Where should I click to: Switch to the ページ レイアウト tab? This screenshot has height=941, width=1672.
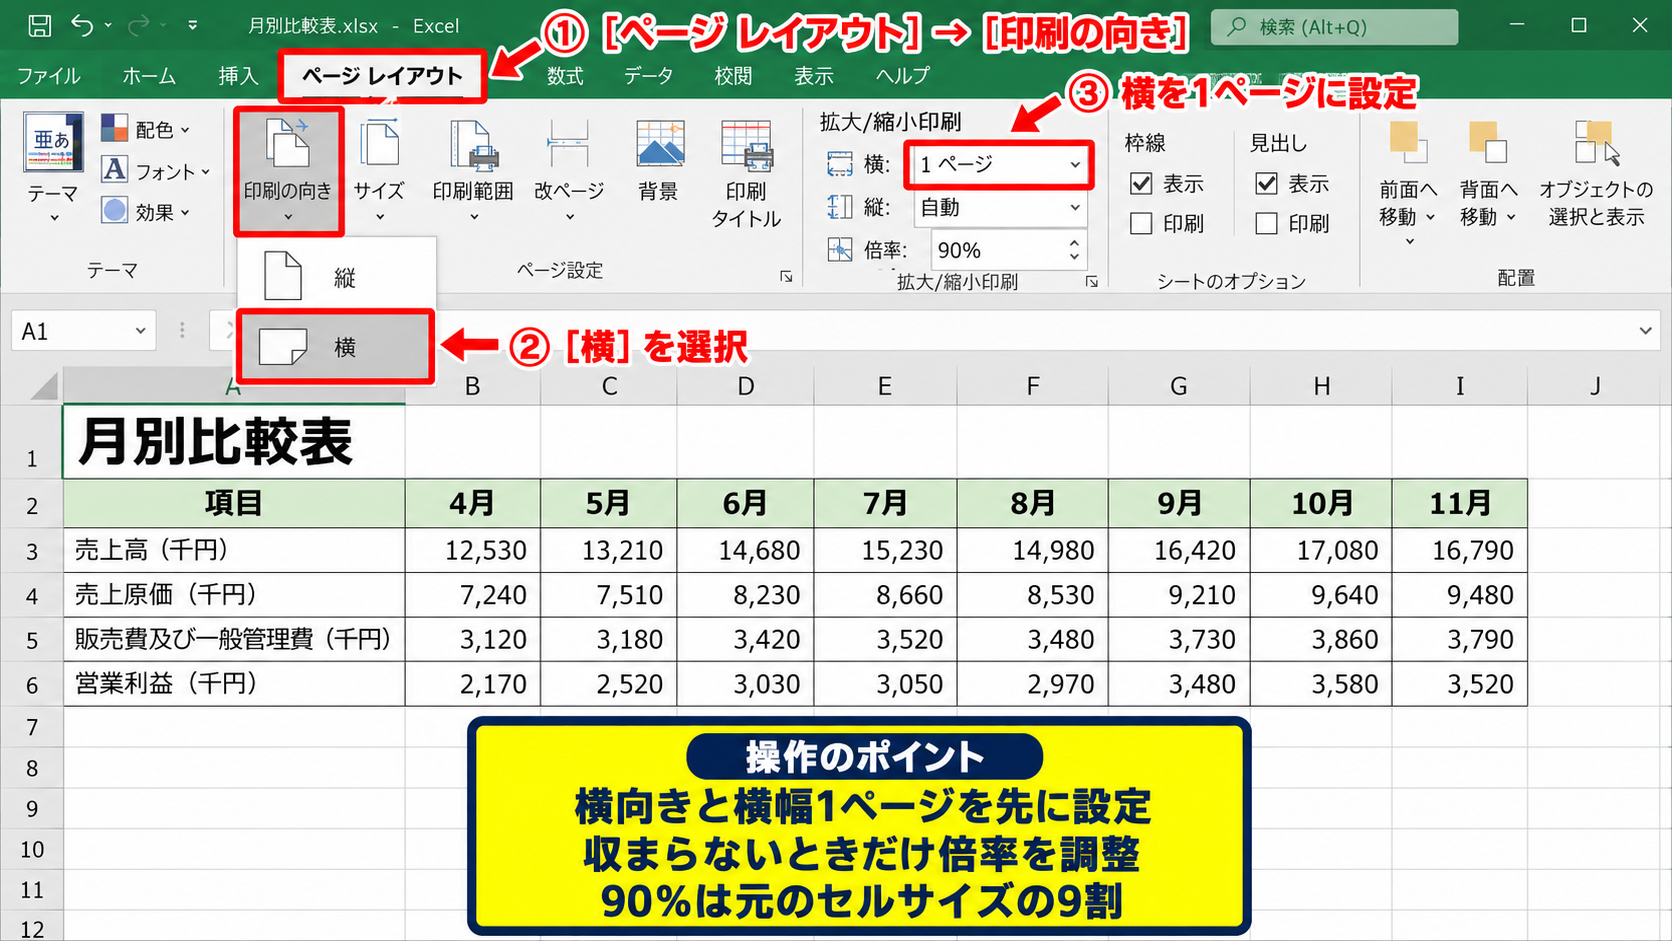pos(382,76)
